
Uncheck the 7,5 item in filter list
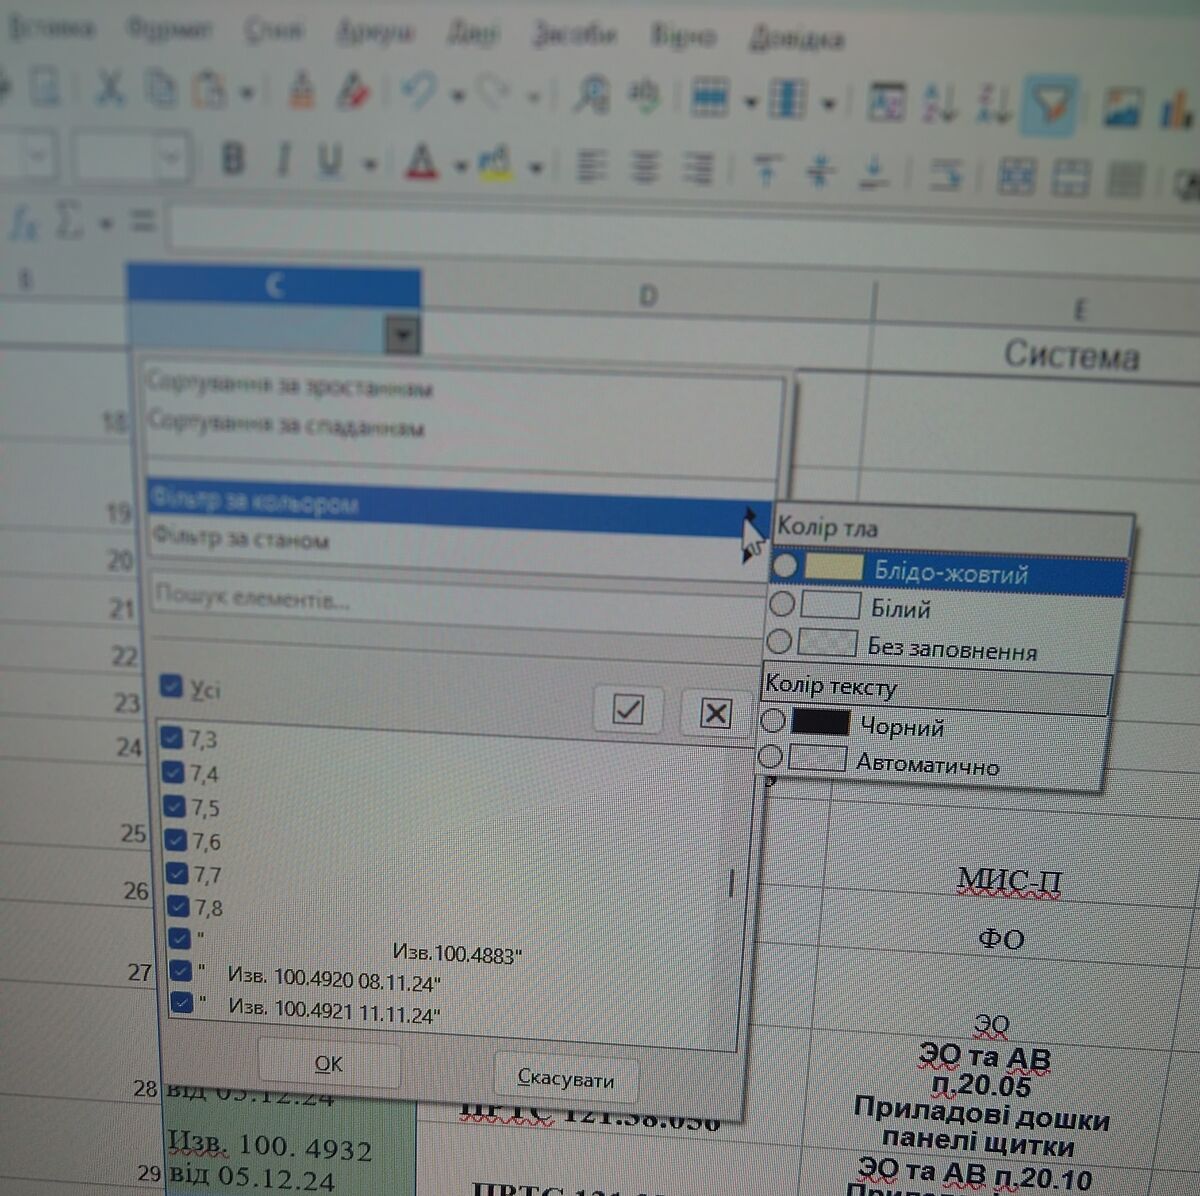pyautogui.click(x=175, y=806)
